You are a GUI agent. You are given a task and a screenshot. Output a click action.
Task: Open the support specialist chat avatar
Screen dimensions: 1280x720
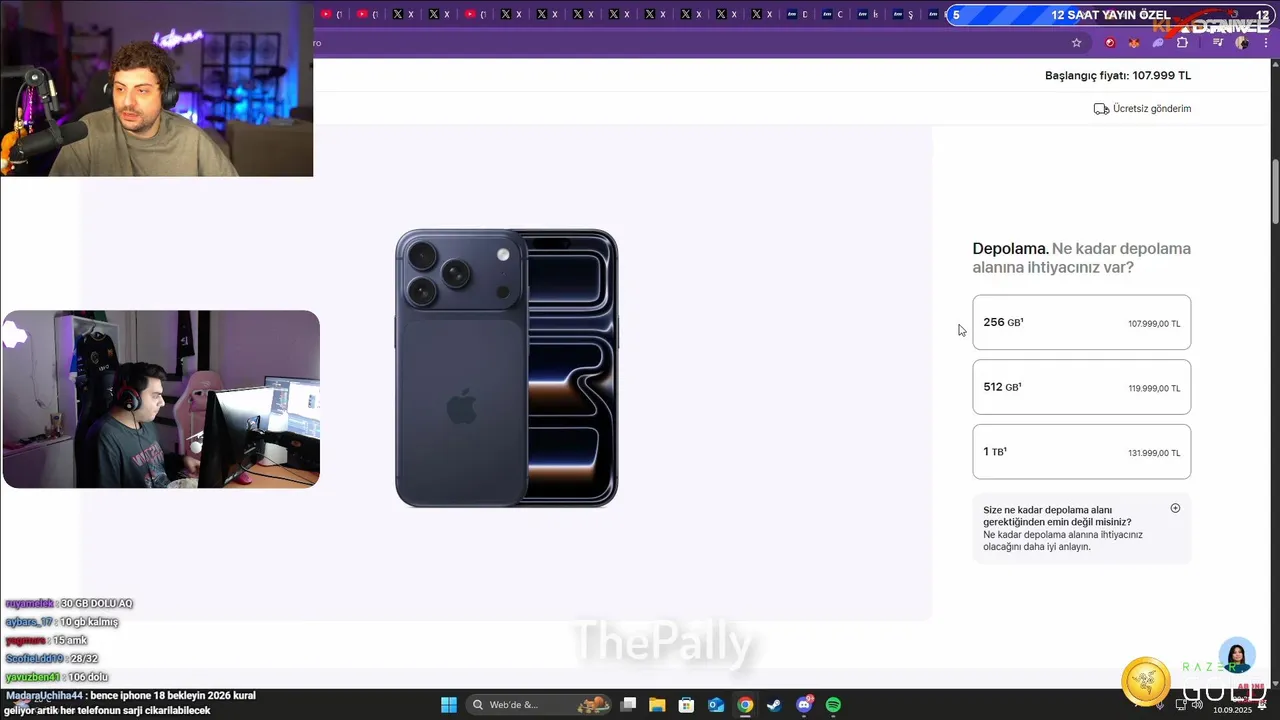pos(1237,656)
